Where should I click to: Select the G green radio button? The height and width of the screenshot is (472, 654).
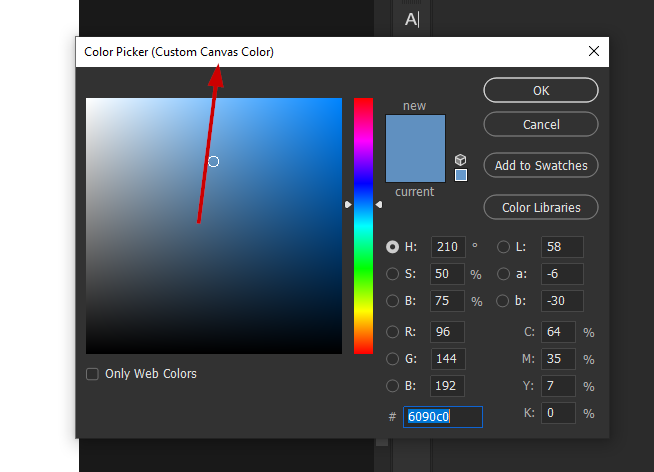point(393,359)
